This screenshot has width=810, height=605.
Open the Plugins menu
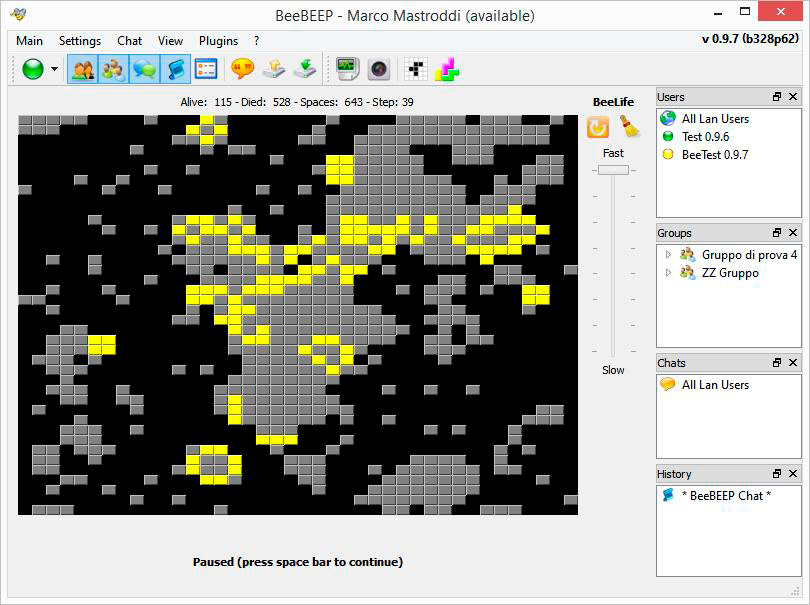tap(219, 41)
